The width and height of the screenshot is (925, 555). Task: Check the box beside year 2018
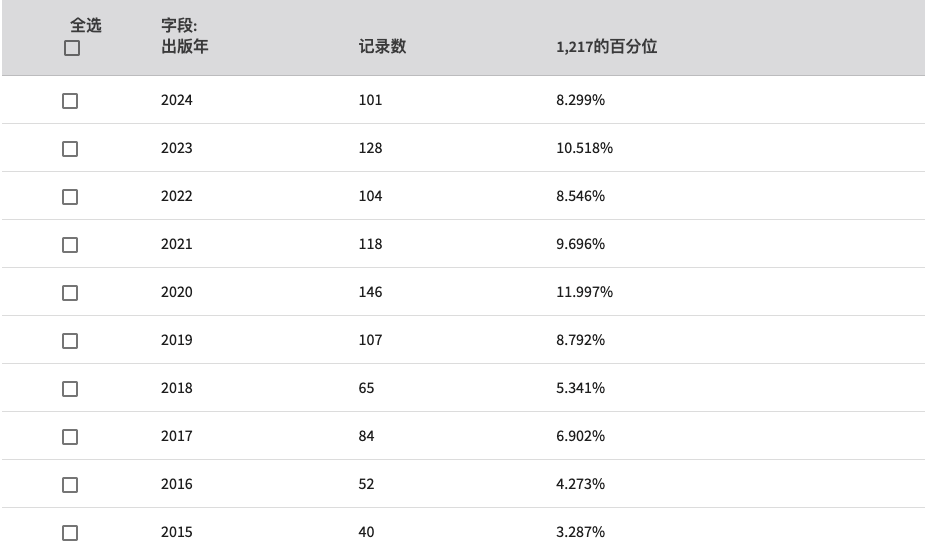tap(70, 389)
